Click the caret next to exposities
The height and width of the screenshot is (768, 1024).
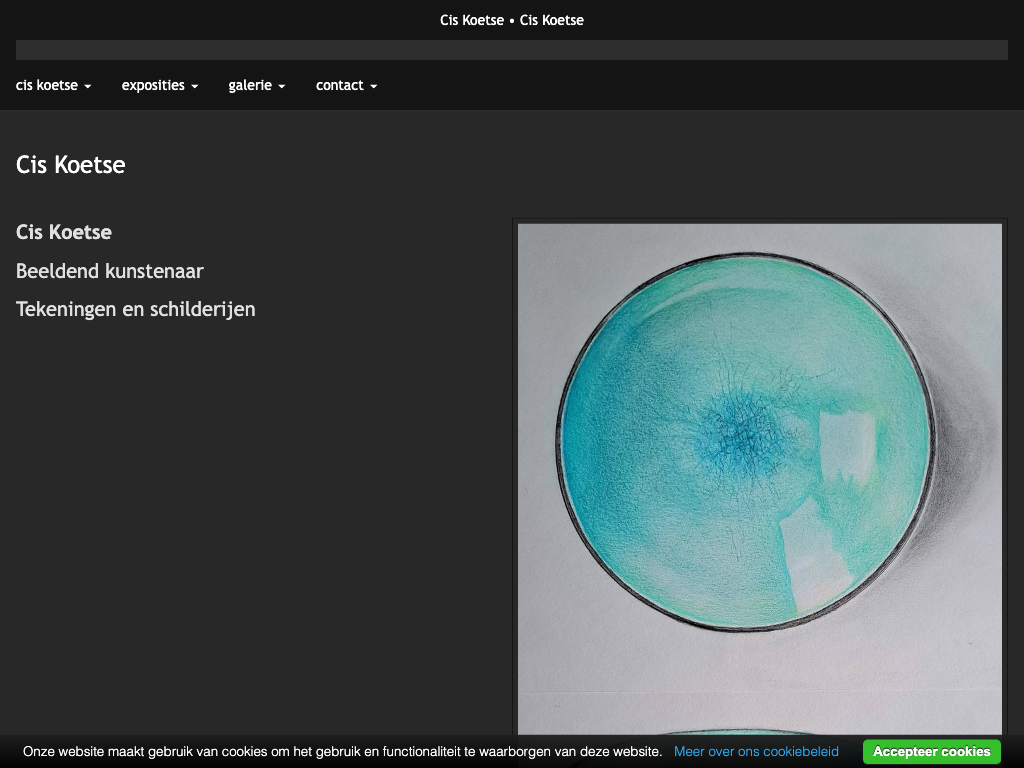point(195,87)
